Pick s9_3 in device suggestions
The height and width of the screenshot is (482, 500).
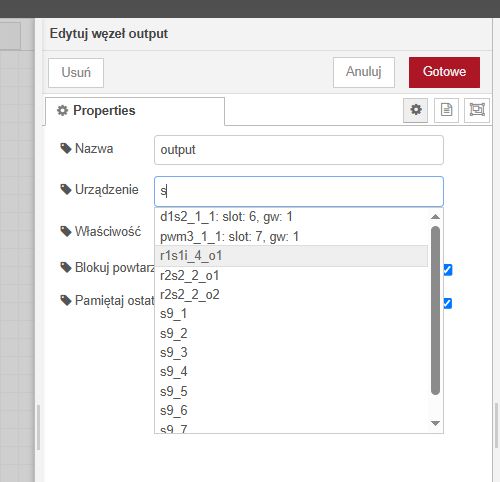coord(291,353)
